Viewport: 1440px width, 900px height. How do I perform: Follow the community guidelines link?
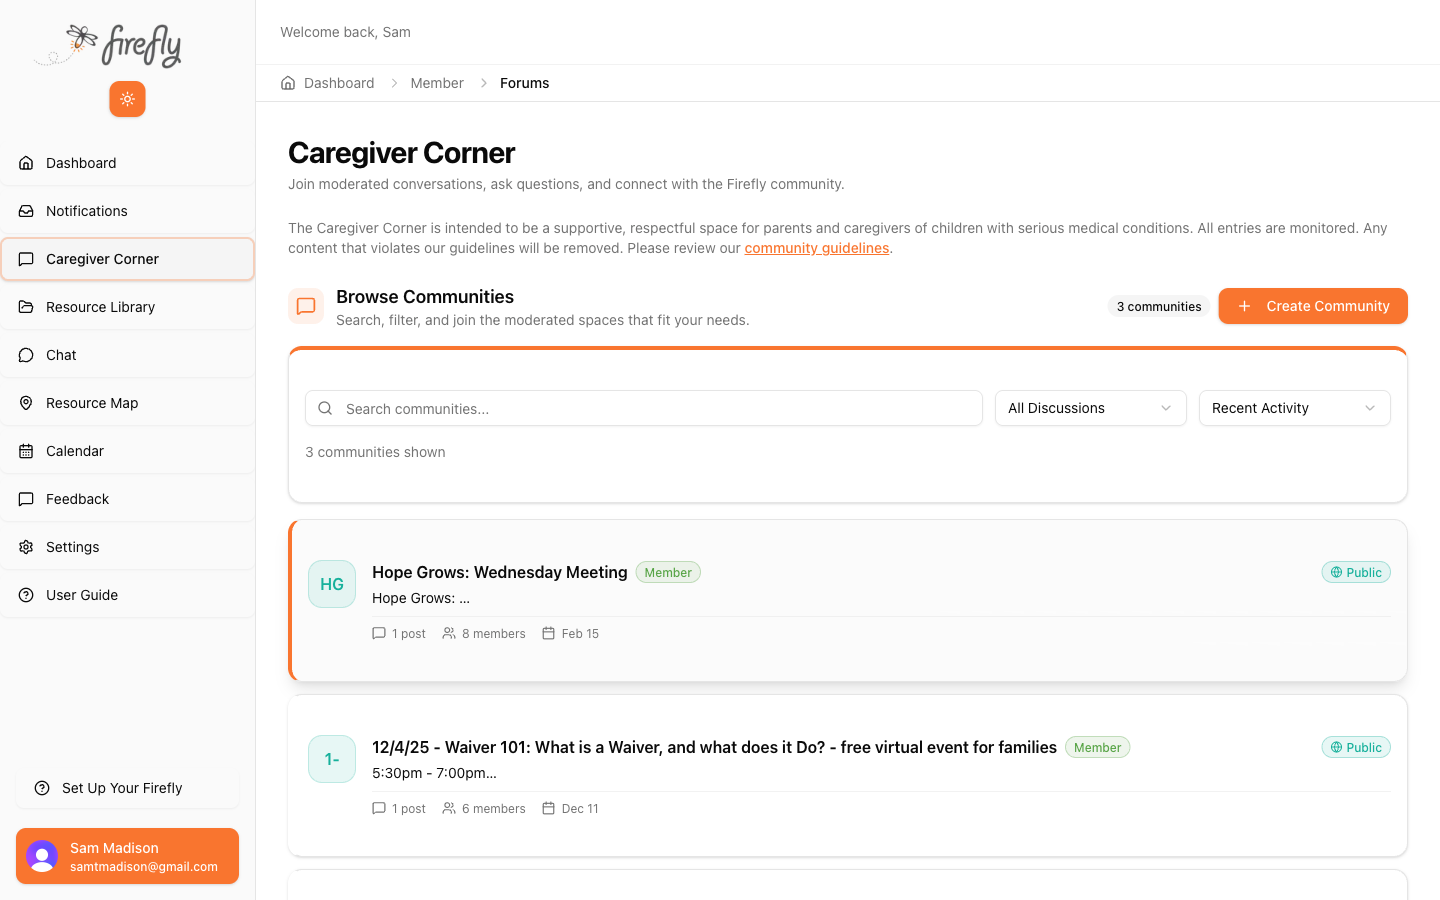[816, 248]
